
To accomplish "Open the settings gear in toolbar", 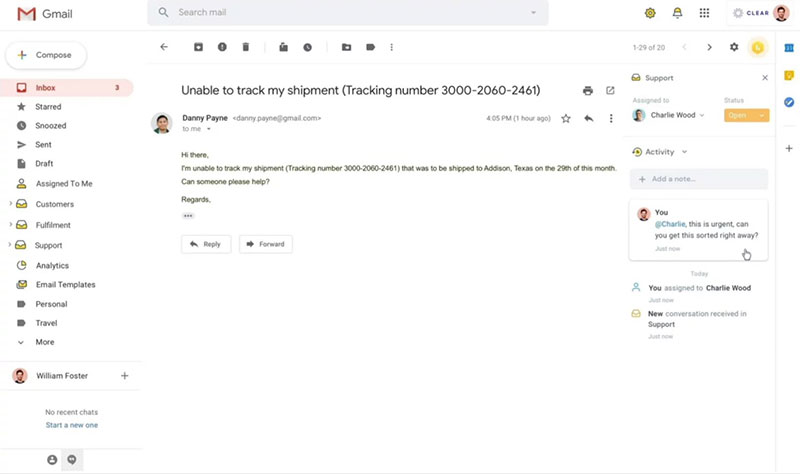I will point(734,47).
